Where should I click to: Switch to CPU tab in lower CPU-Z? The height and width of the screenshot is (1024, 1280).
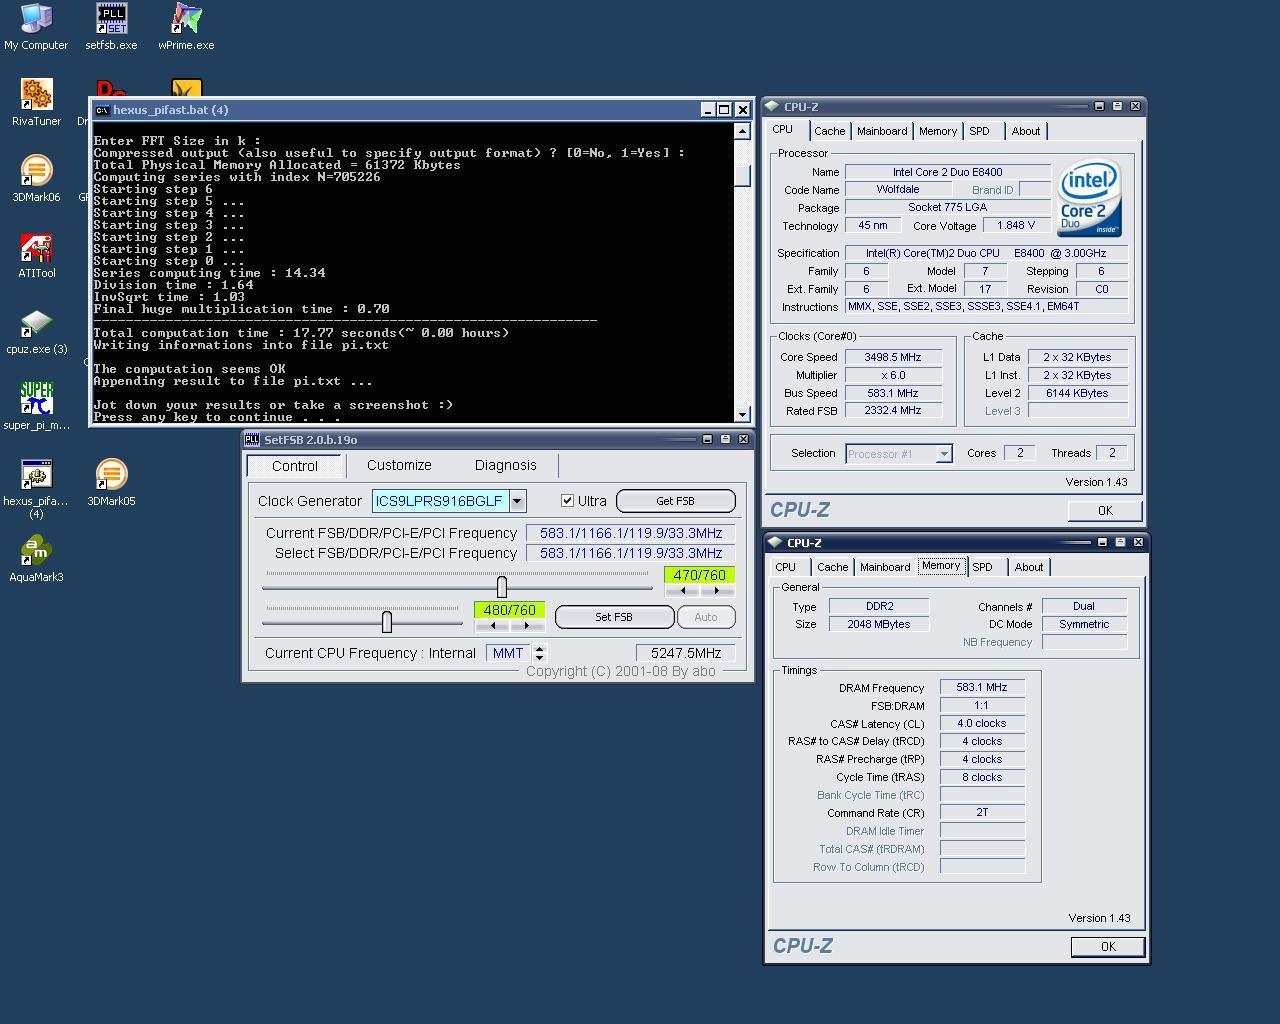tap(786, 567)
